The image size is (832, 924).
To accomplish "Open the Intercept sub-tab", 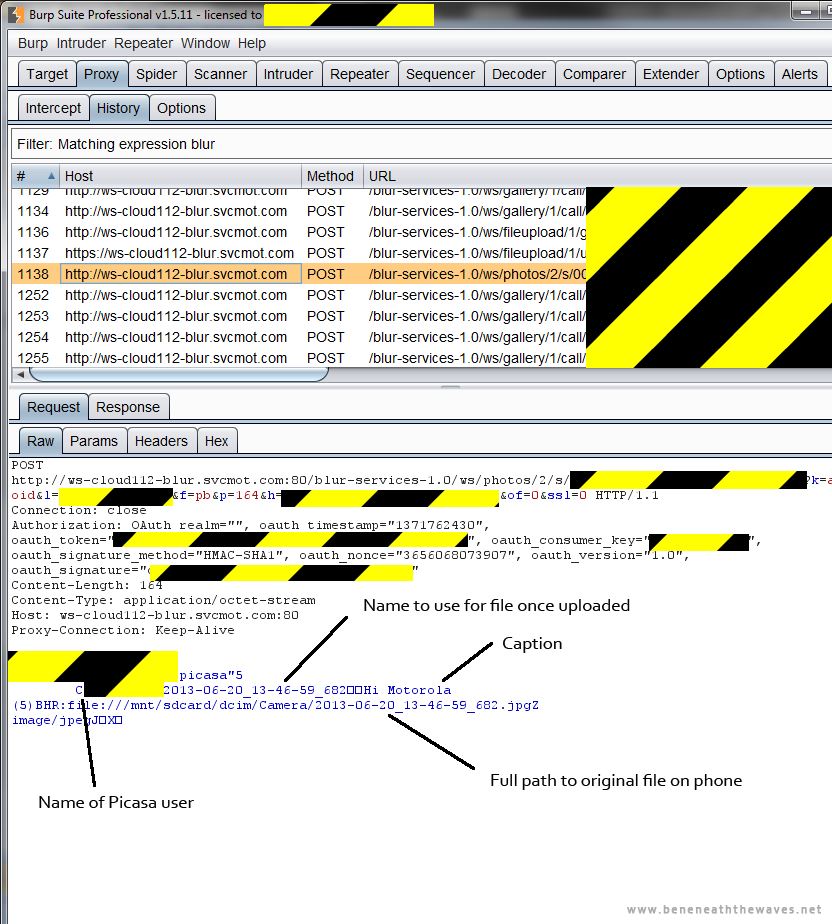I will 54,108.
